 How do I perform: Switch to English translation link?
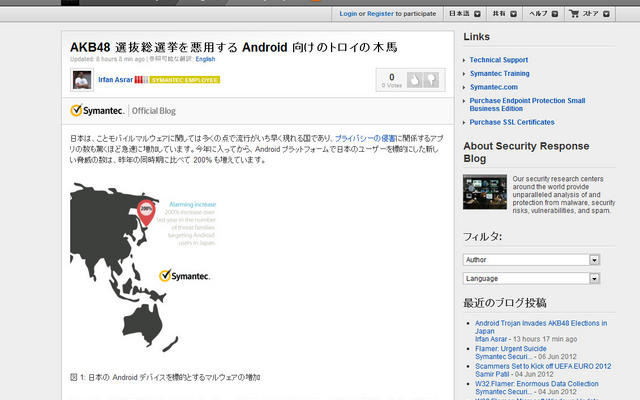[x=205, y=59]
